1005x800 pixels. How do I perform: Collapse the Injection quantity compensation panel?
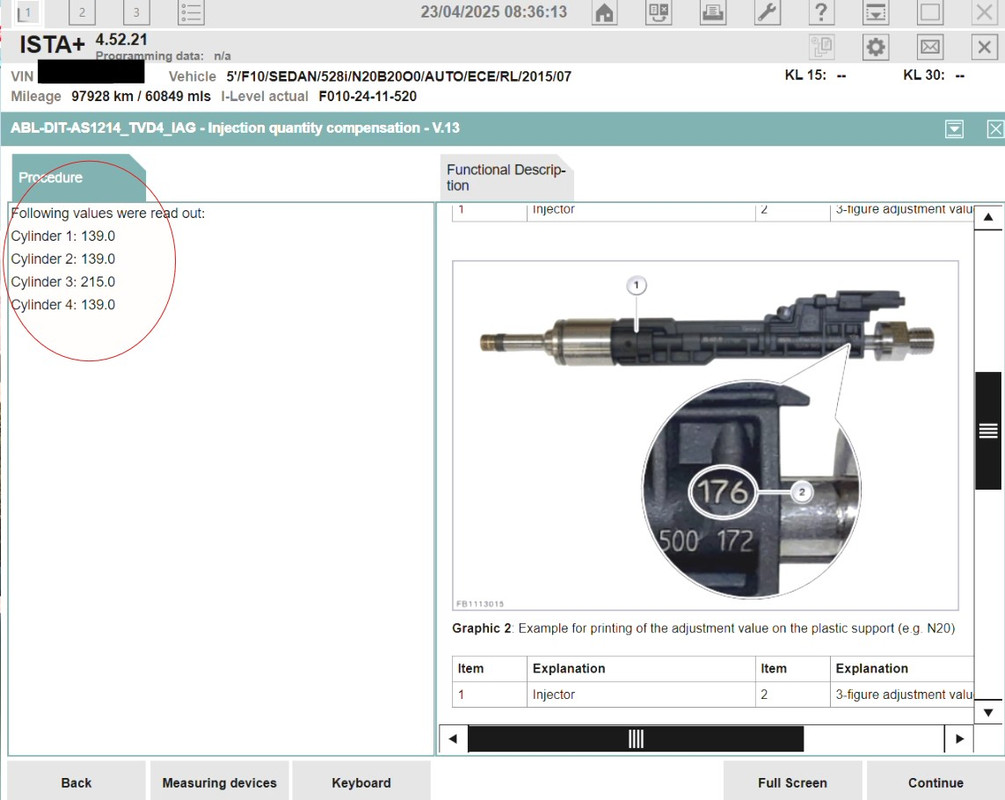[x=954, y=129]
